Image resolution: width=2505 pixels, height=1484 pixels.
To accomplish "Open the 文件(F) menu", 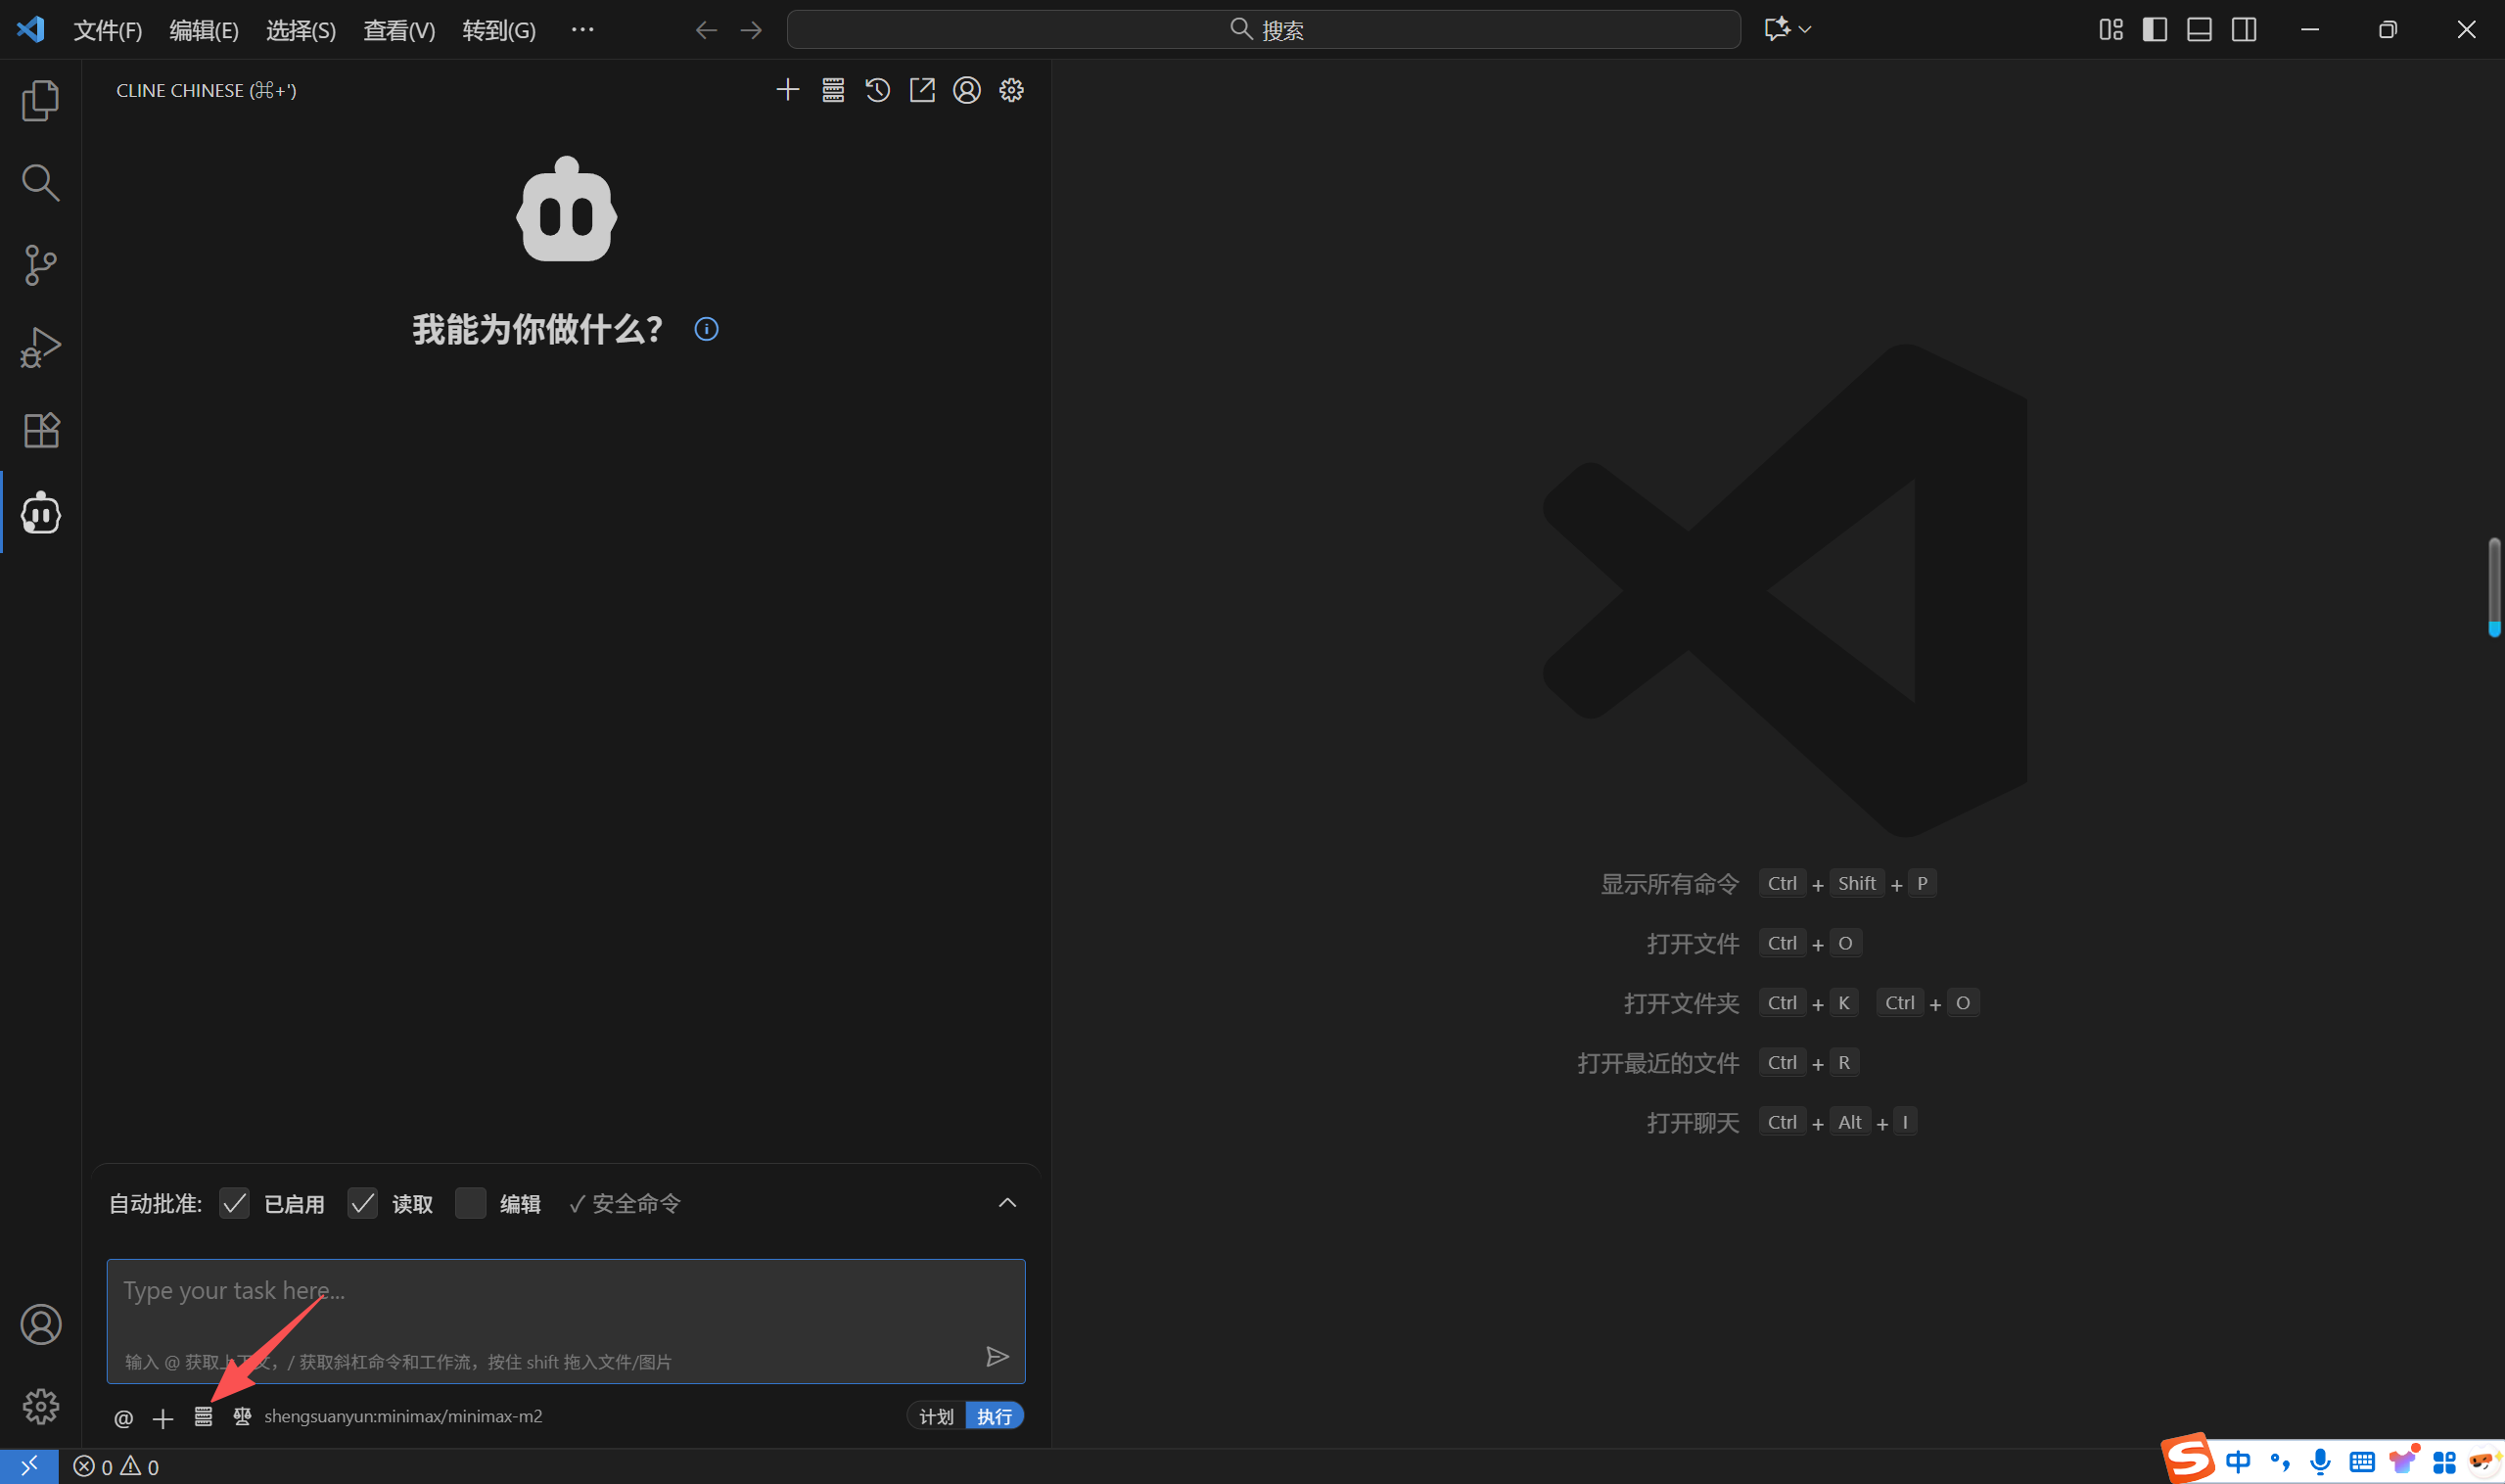I will click(x=107, y=30).
